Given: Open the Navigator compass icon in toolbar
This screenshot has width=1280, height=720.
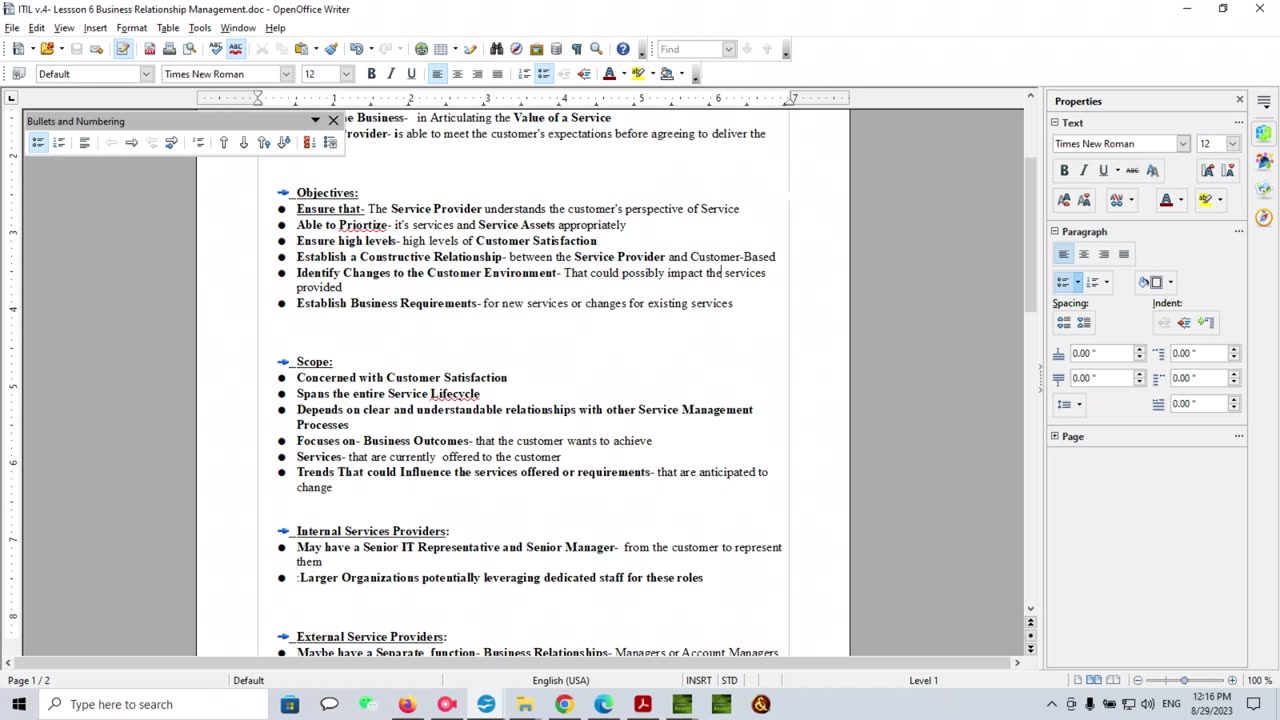Looking at the screenshot, I should tap(516, 48).
